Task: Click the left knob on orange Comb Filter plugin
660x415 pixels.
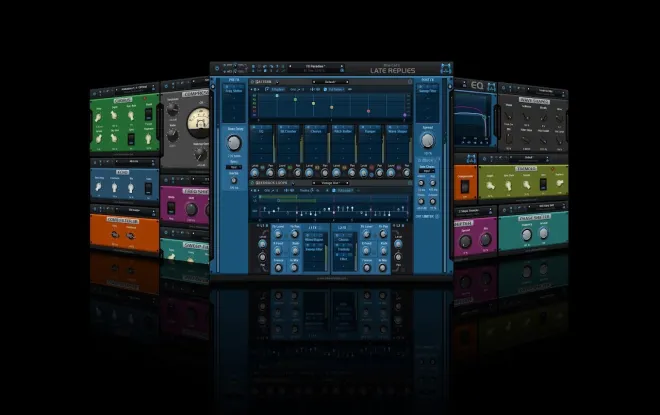Action: pyautogui.click(x=115, y=235)
